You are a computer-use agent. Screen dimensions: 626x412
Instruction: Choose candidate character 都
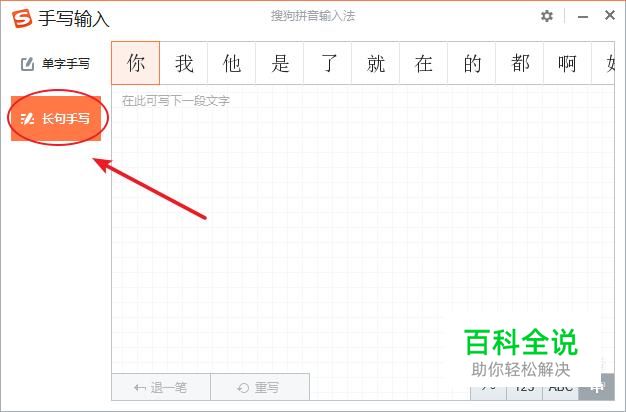519,63
